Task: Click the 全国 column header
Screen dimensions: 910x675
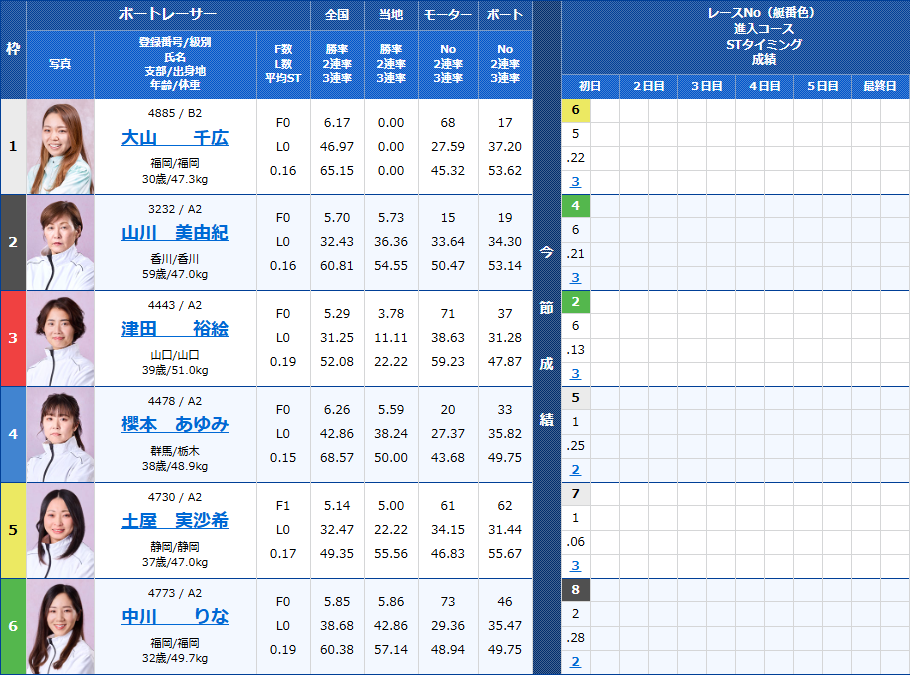Action: (x=336, y=14)
